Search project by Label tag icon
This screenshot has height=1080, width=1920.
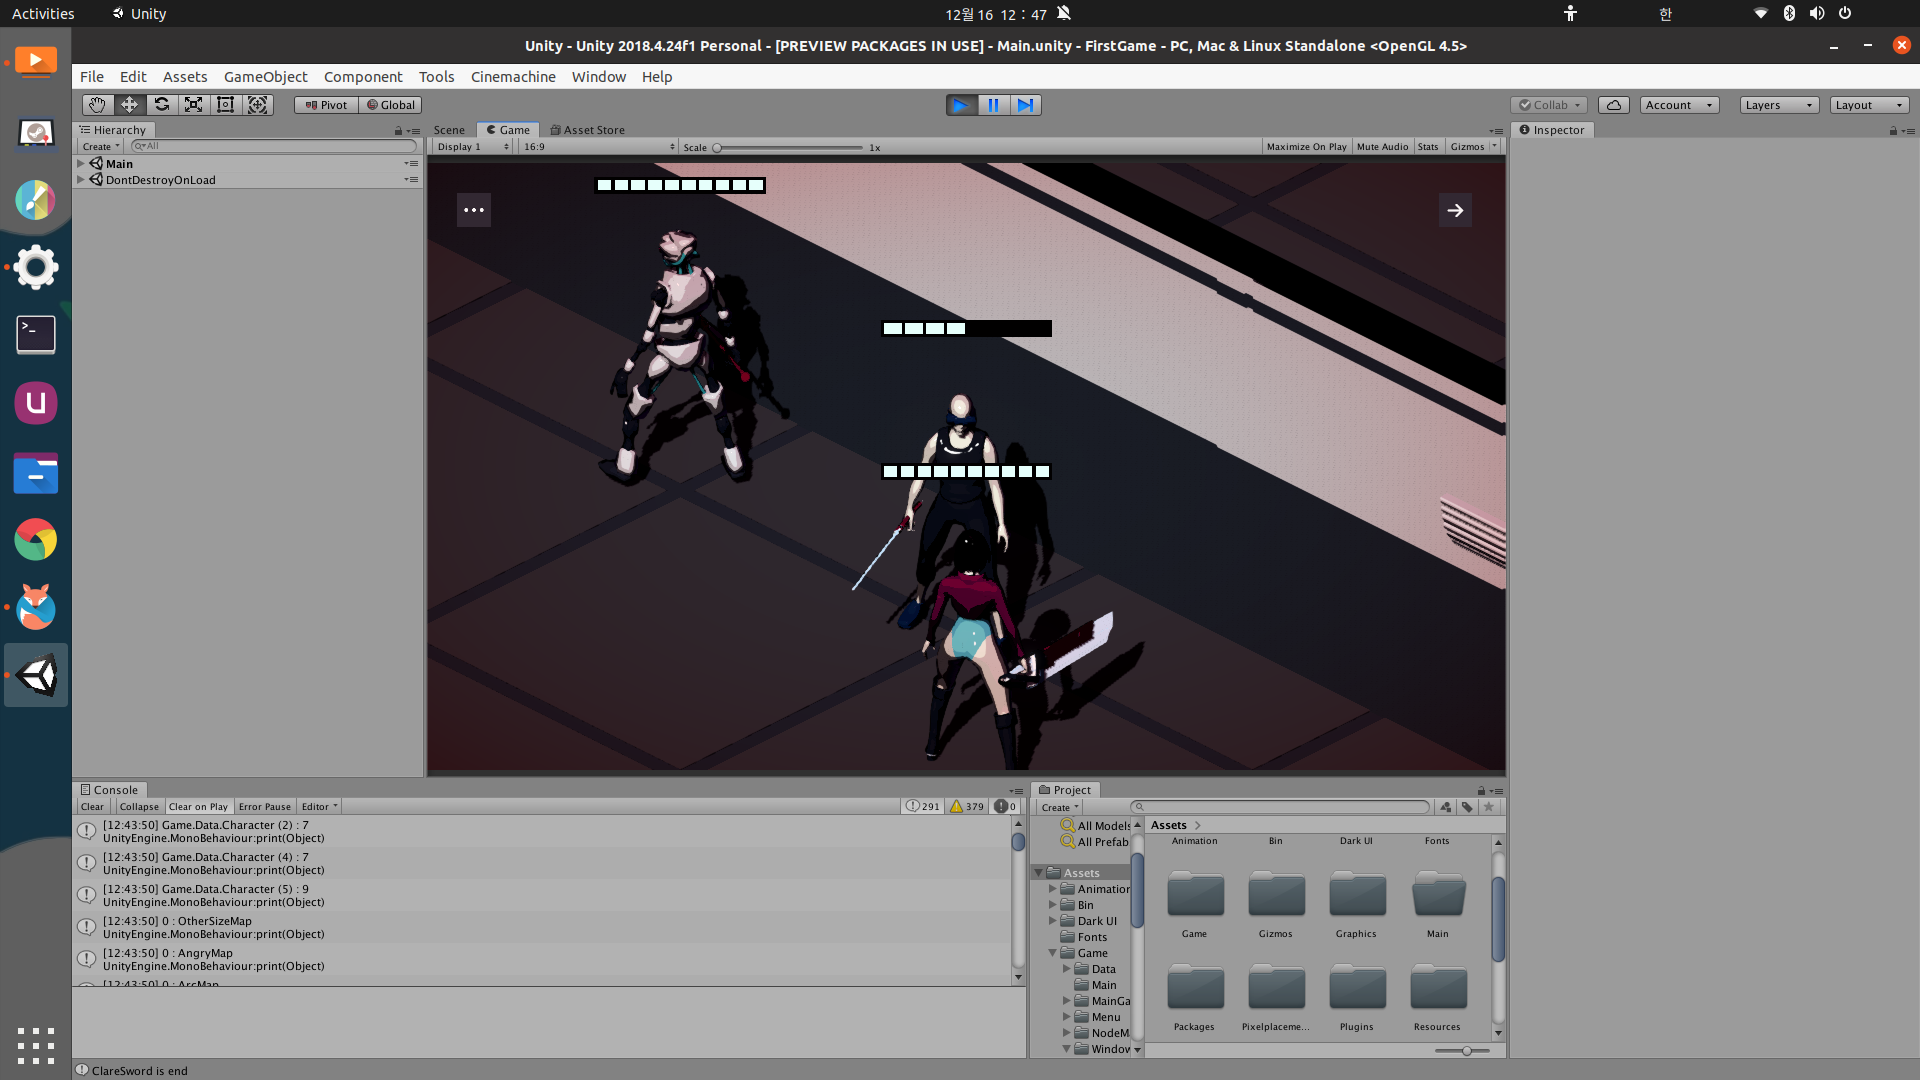[x=1467, y=807]
